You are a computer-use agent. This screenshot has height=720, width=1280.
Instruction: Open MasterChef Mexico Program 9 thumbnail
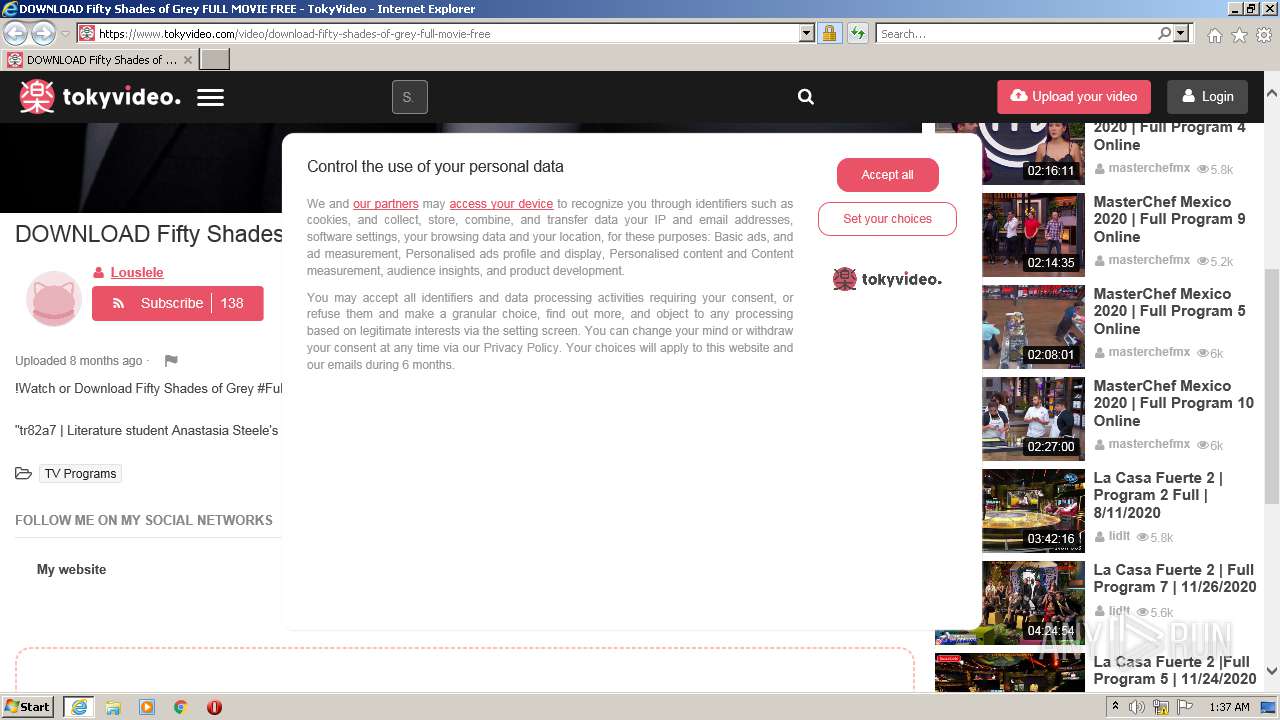(1033, 235)
